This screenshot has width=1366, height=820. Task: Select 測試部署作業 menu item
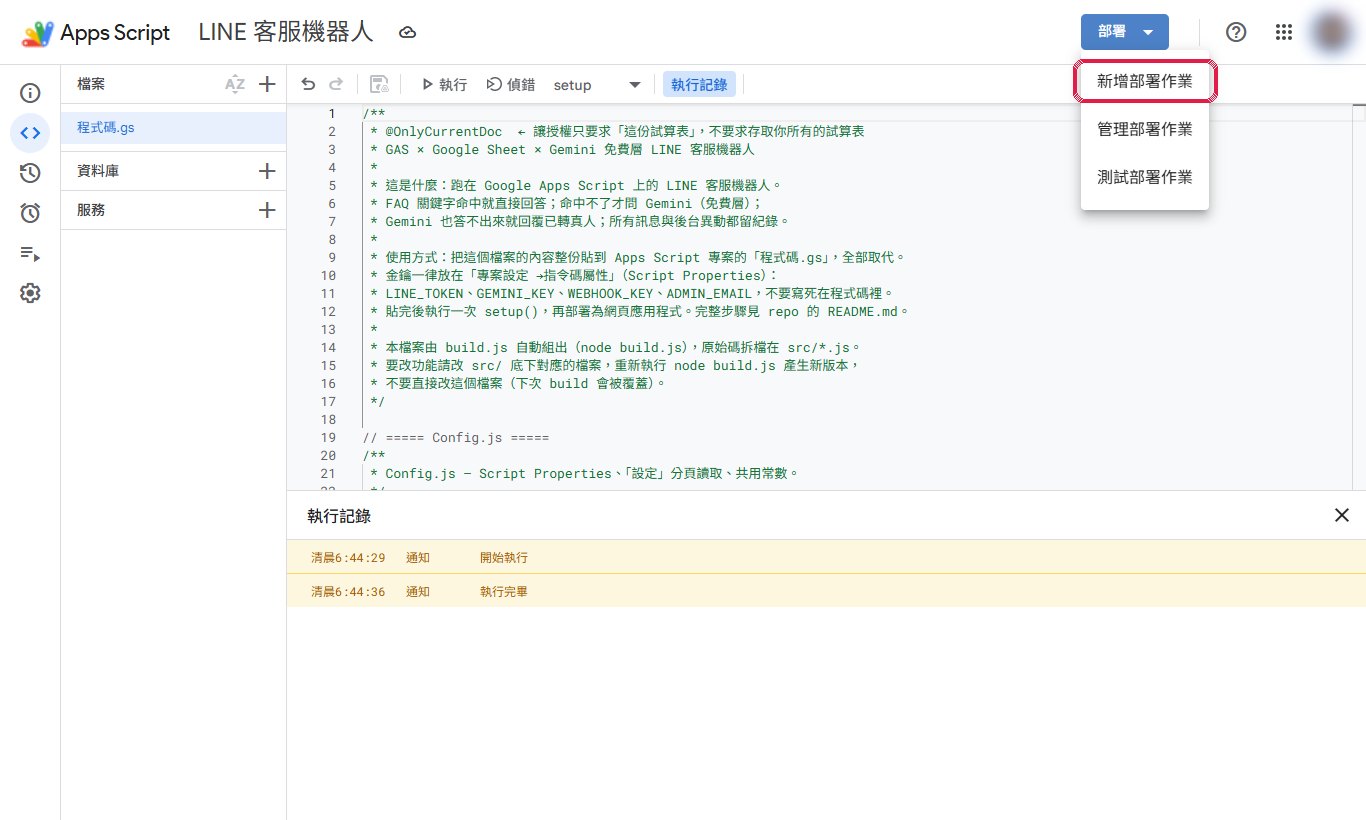(1145, 177)
